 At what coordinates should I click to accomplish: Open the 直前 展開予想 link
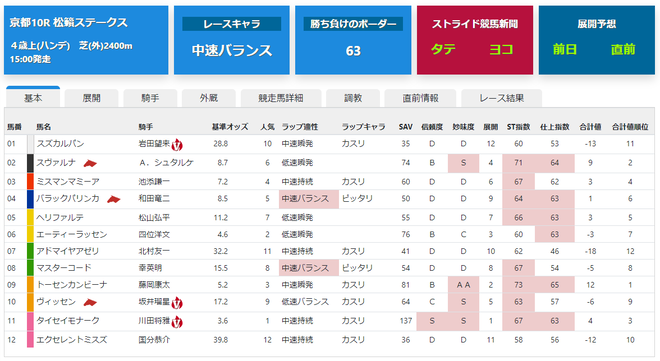coord(623,50)
